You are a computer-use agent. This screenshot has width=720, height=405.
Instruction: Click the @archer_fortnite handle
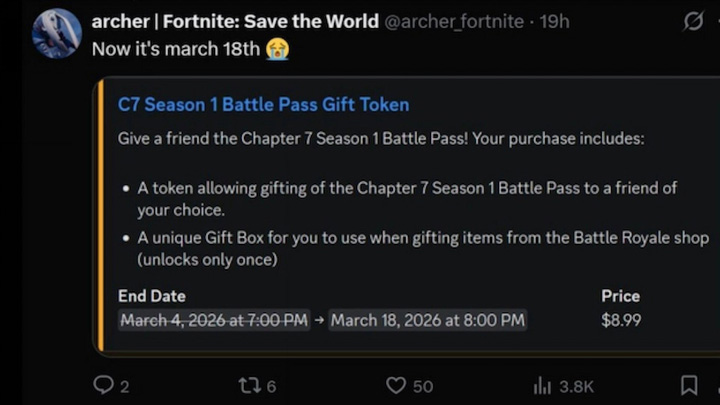[456, 21]
